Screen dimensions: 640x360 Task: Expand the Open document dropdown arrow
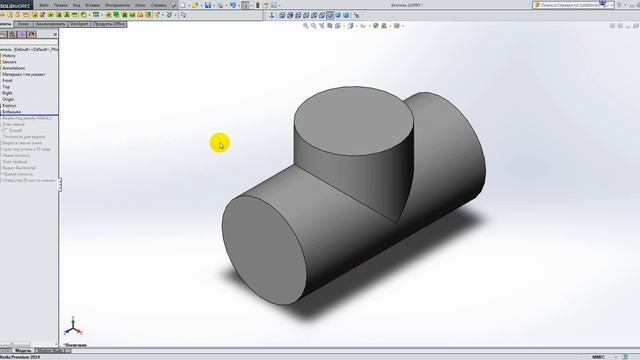pos(201,6)
